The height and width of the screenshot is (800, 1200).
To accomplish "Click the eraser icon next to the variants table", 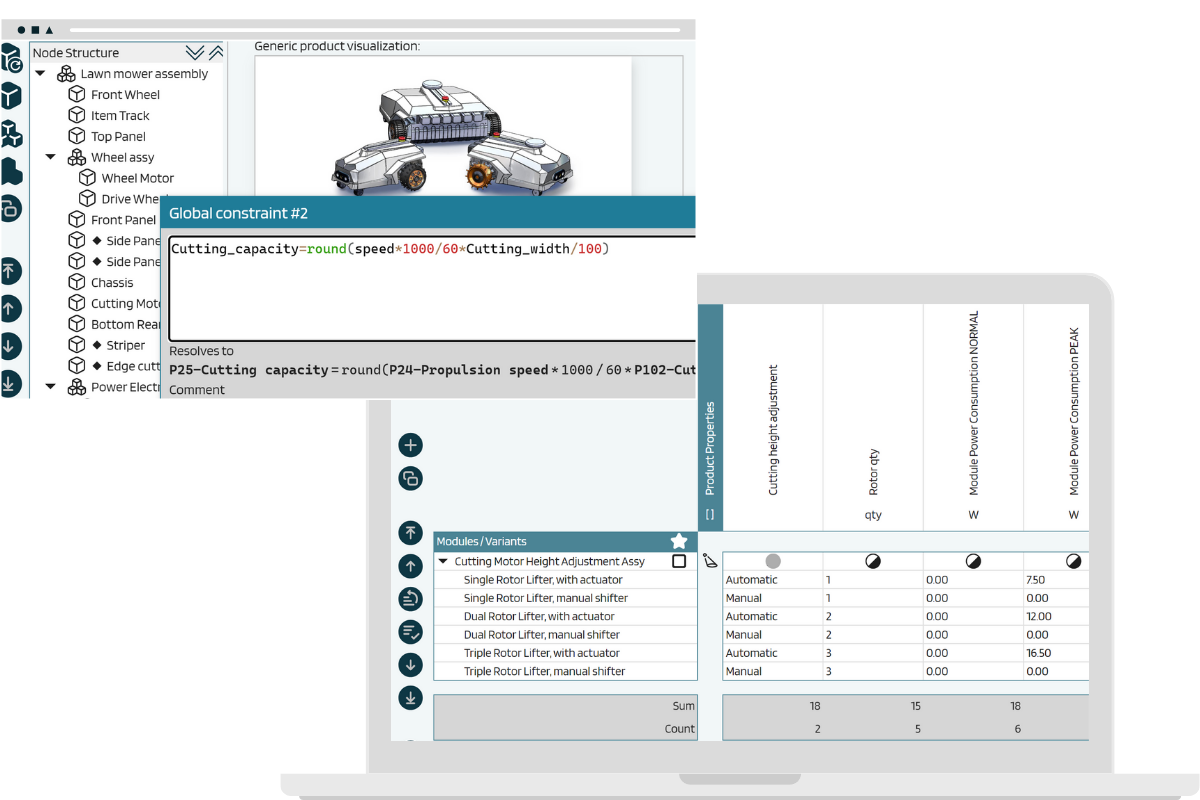I will pos(710,561).
